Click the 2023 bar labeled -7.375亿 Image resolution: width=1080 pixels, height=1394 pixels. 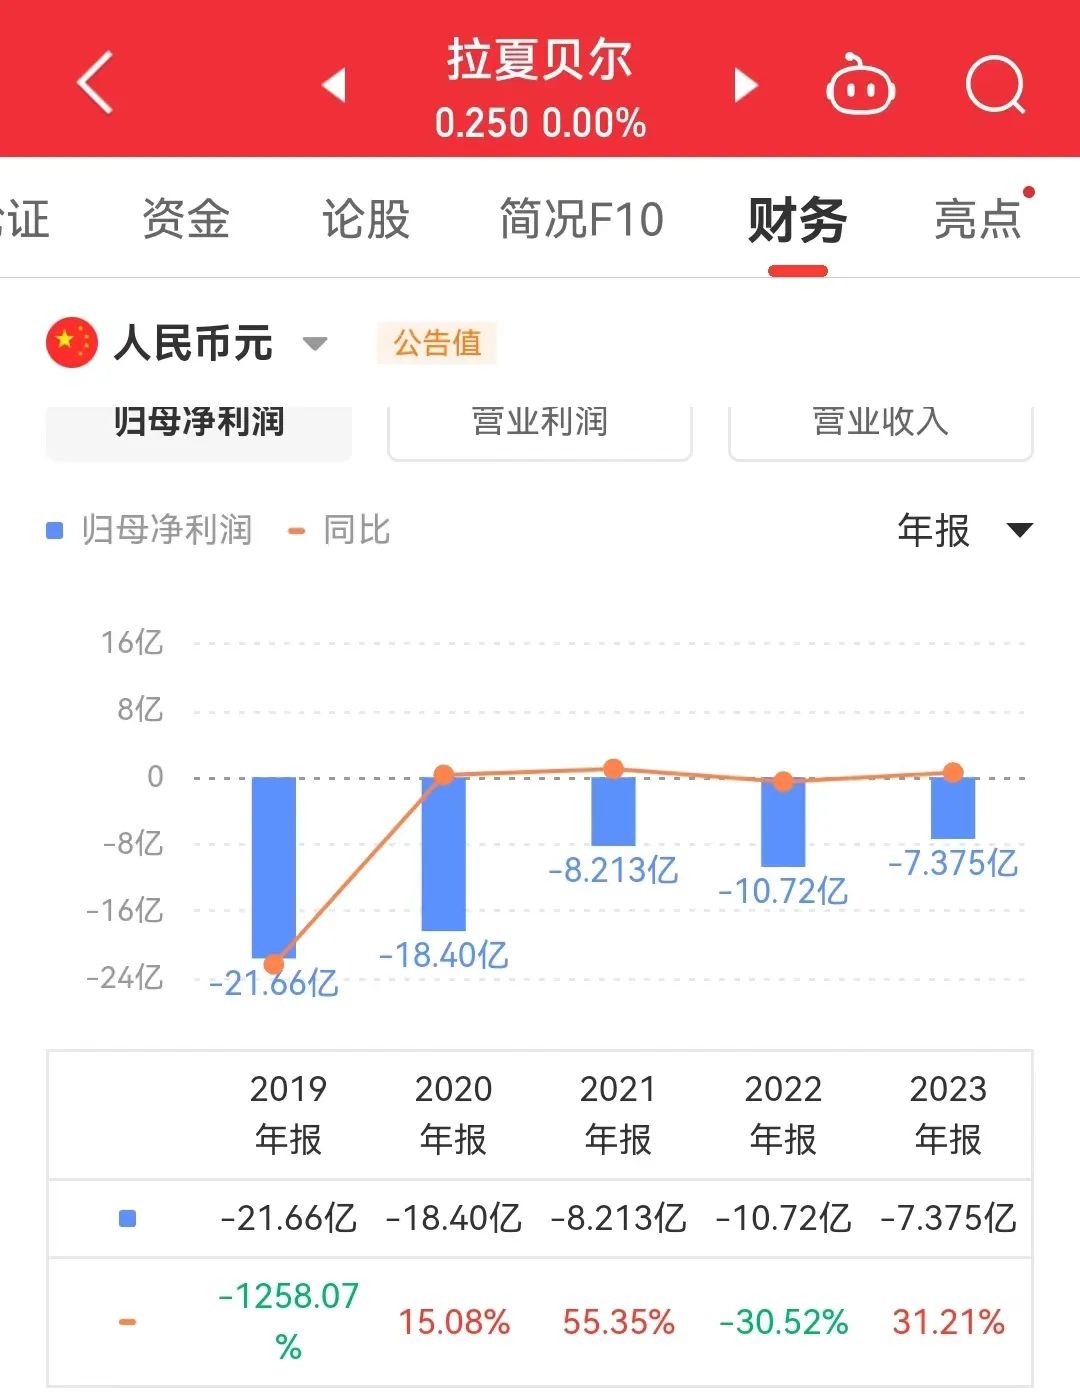[953, 808]
